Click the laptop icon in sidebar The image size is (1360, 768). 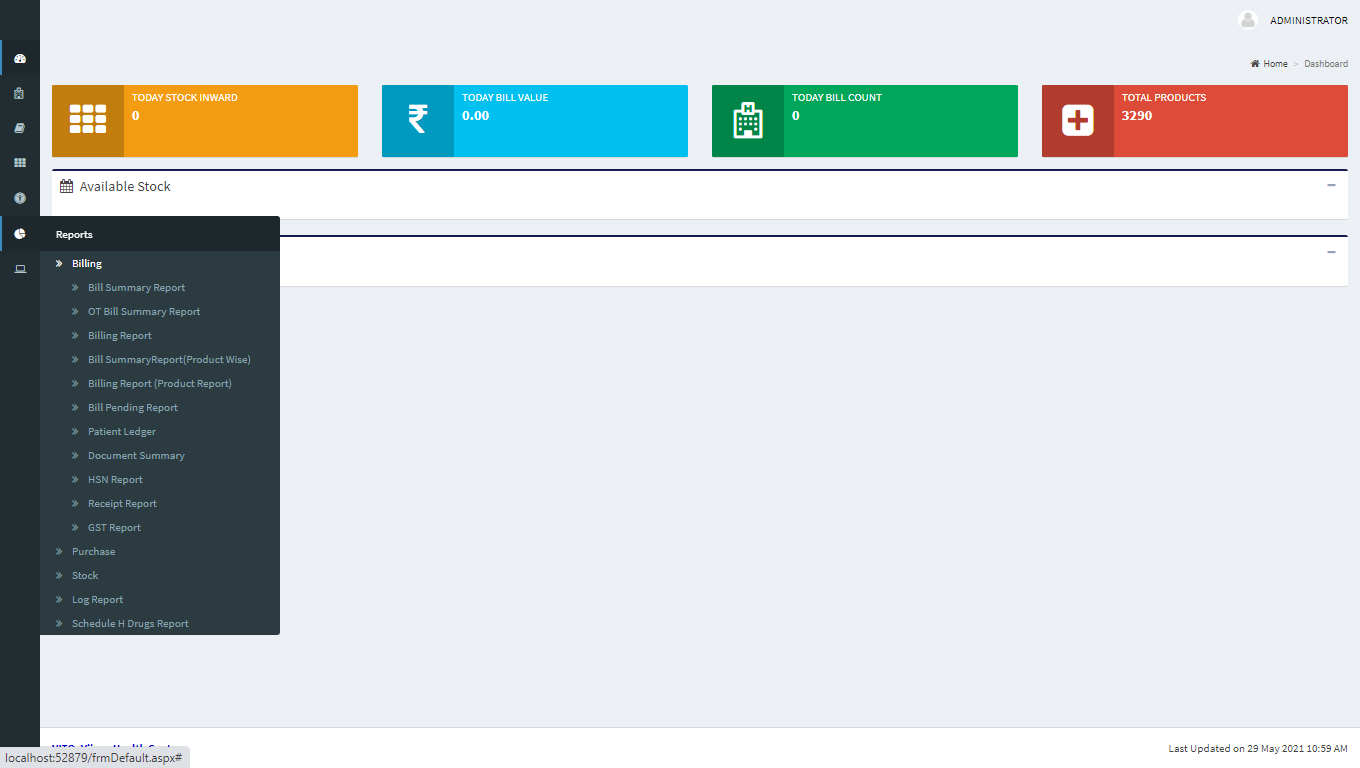20,269
